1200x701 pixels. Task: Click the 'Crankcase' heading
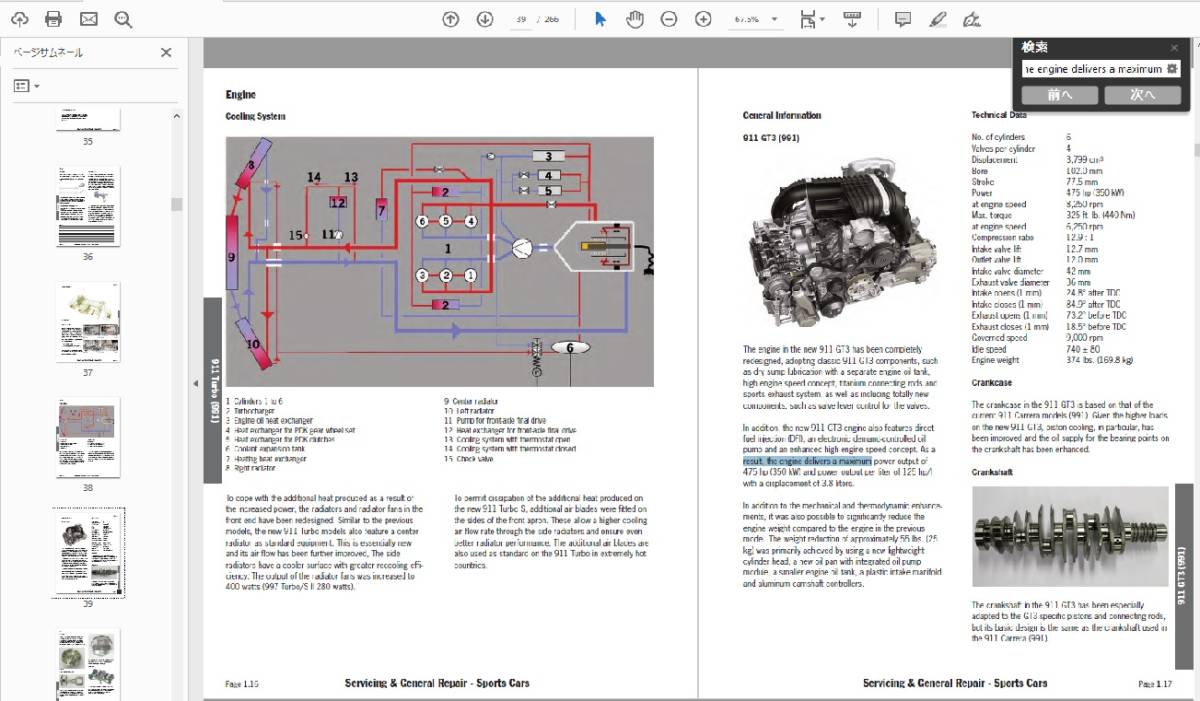pos(991,382)
